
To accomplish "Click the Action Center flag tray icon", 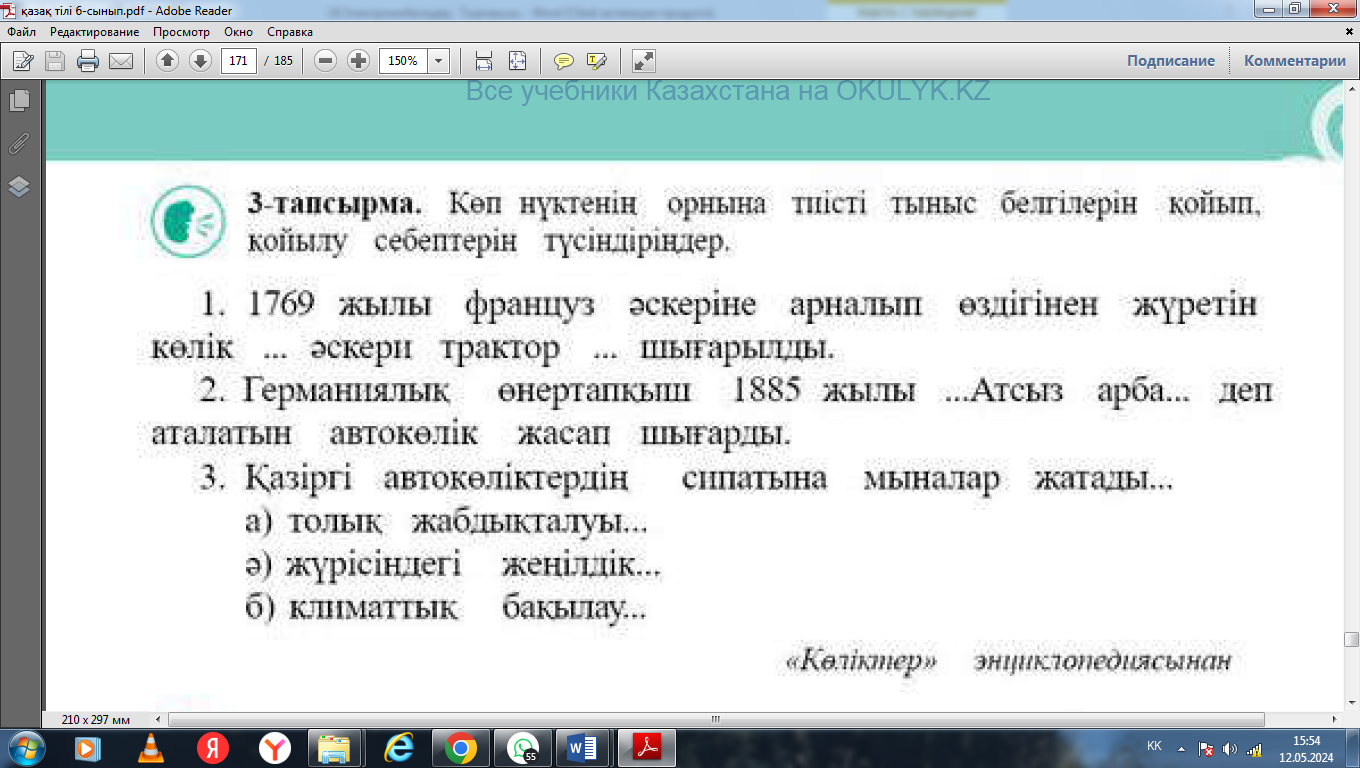I will point(1206,748).
